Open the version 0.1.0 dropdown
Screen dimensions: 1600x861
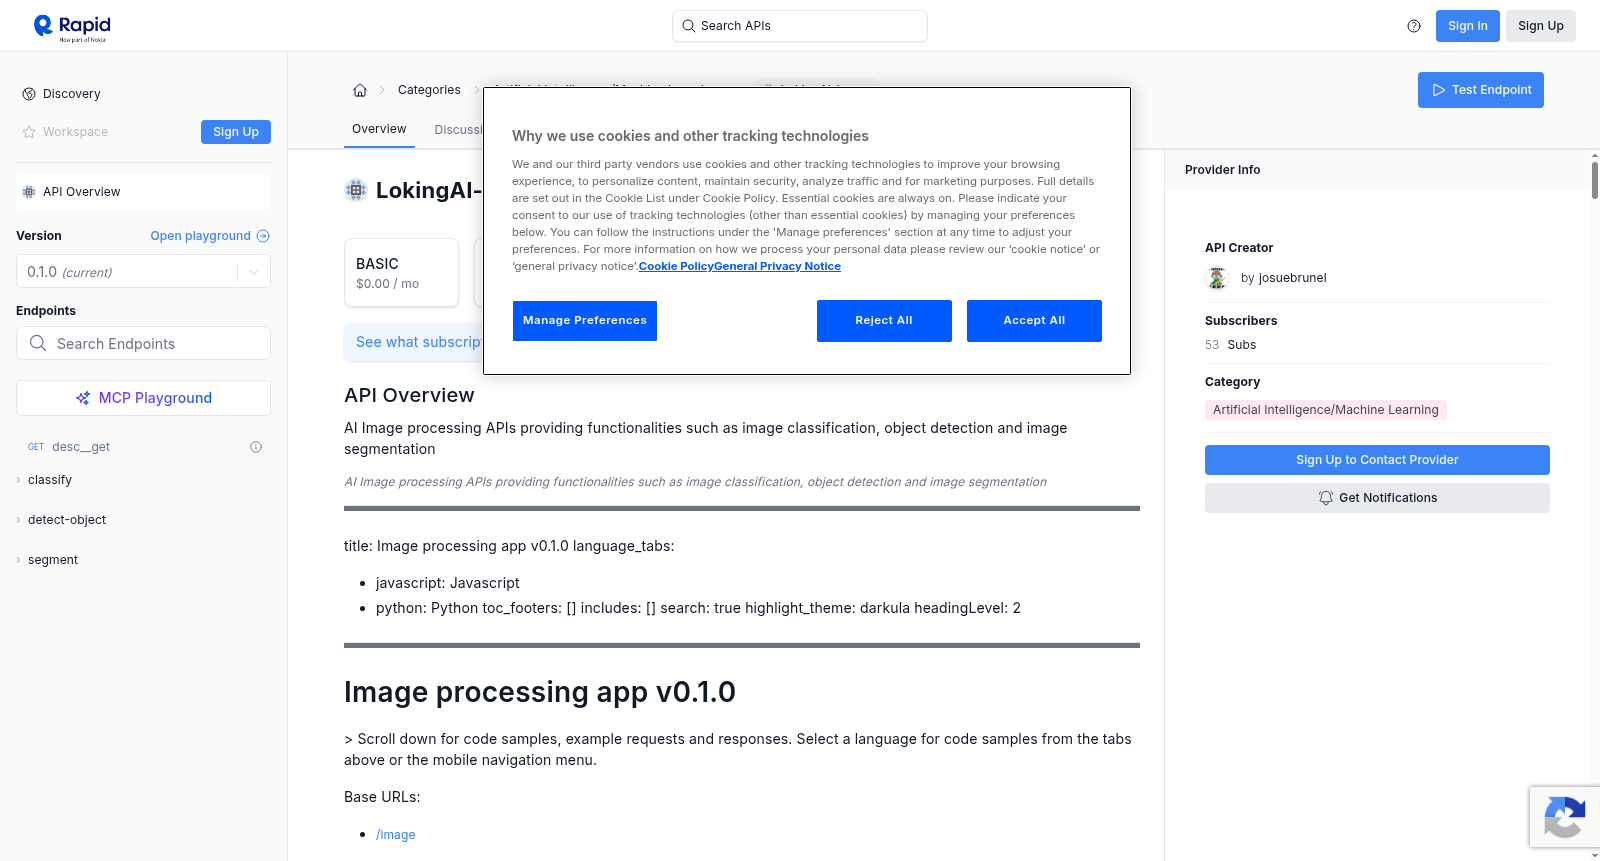[x=143, y=272]
